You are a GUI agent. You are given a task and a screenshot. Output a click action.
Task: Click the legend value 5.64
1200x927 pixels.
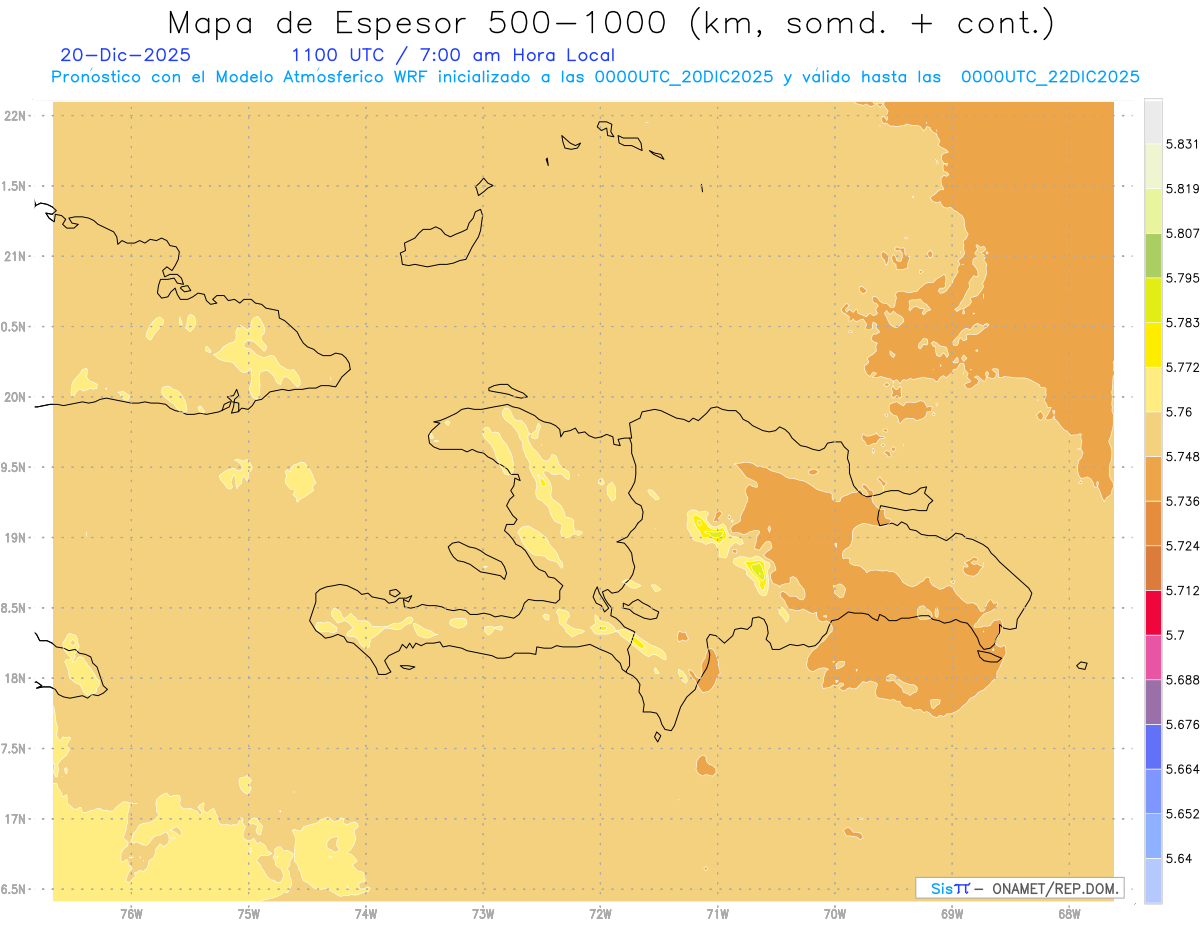pos(1178,858)
